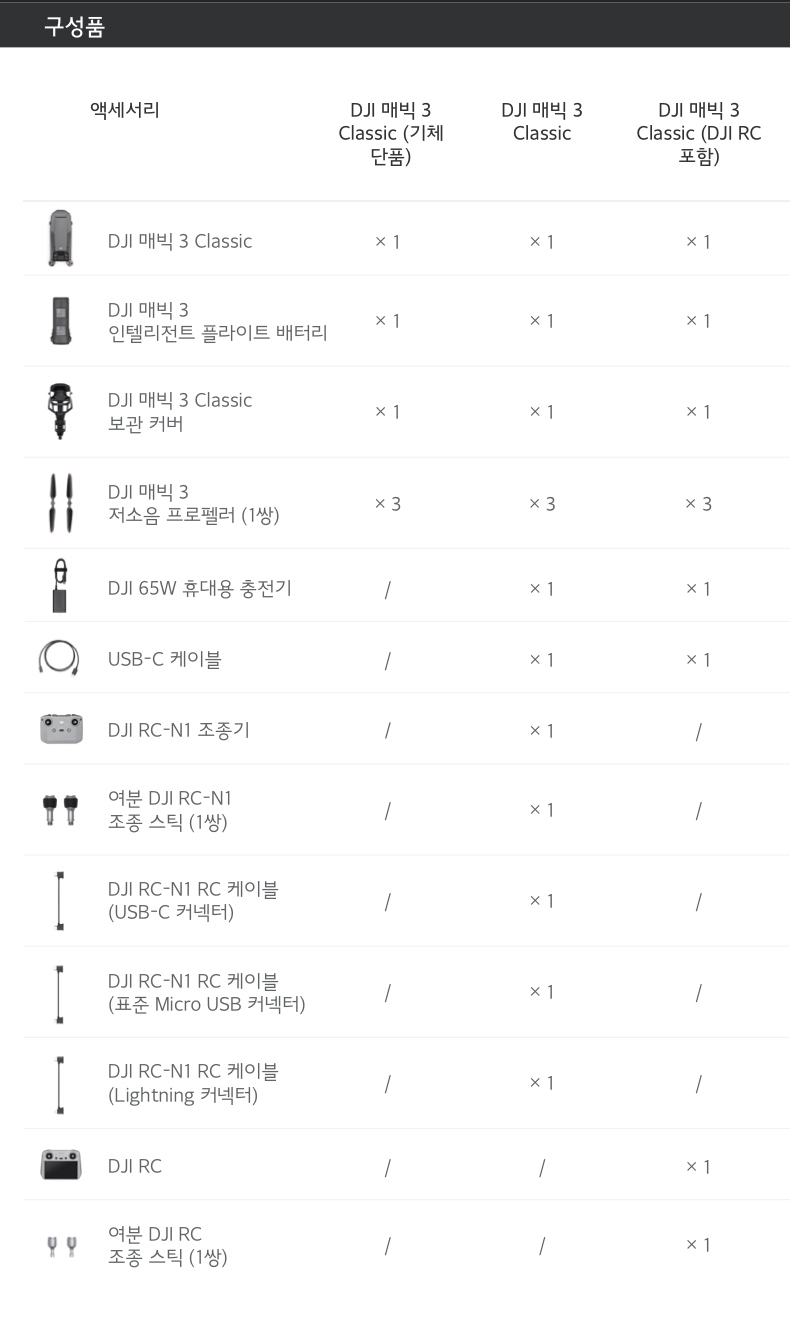The image size is (790, 1330).
Task: Click the DJI RC-N1 controller icon
Action: (61, 730)
